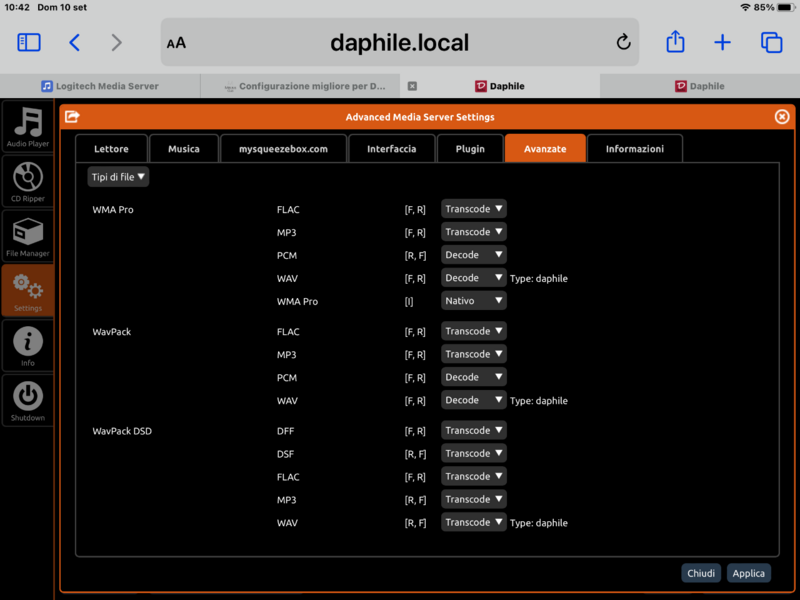This screenshot has height=600, width=800.
Task: Click the Chiudi button
Action: (x=701, y=573)
